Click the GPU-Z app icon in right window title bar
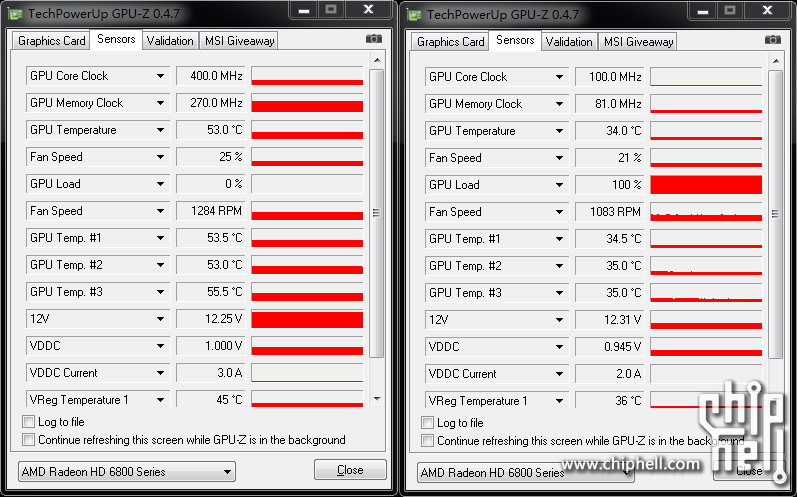The height and width of the screenshot is (497, 797). (x=415, y=15)
